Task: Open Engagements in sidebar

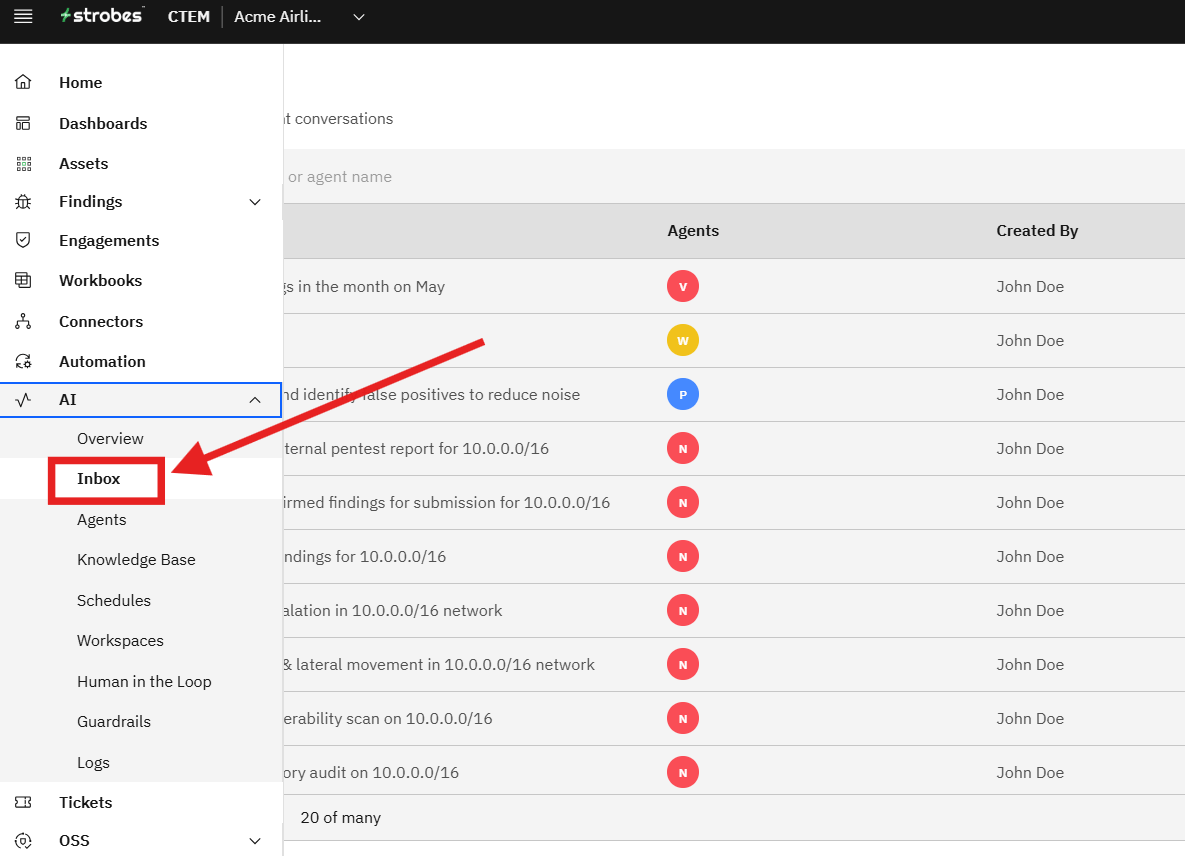Action: point(110,240)
